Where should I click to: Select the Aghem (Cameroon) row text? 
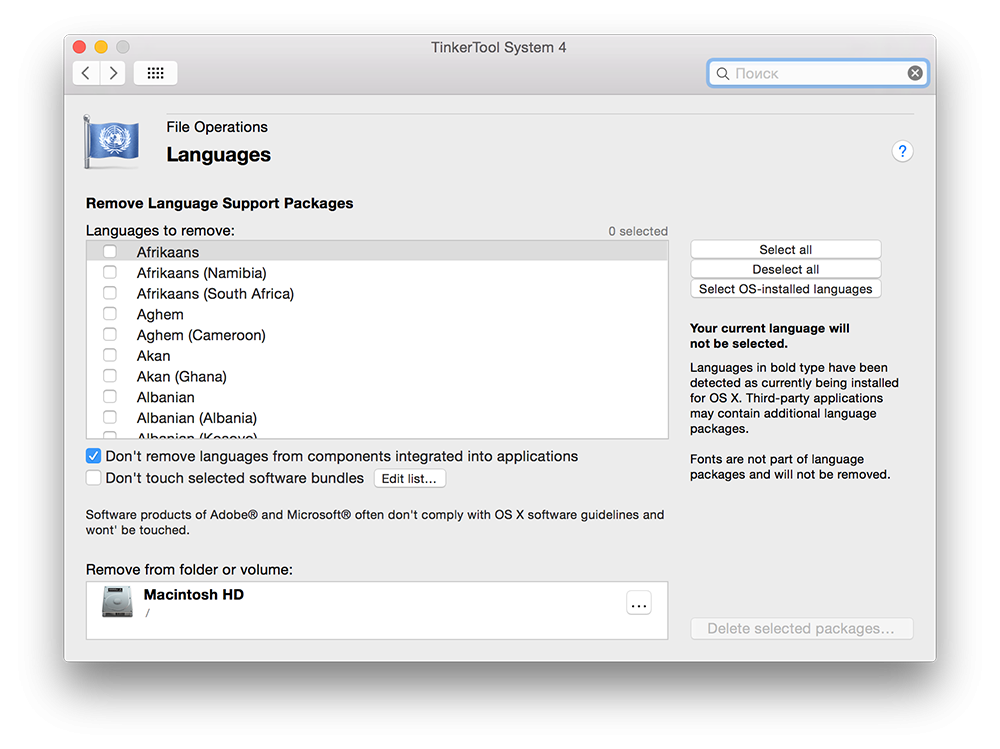click(x=201, y=336)
